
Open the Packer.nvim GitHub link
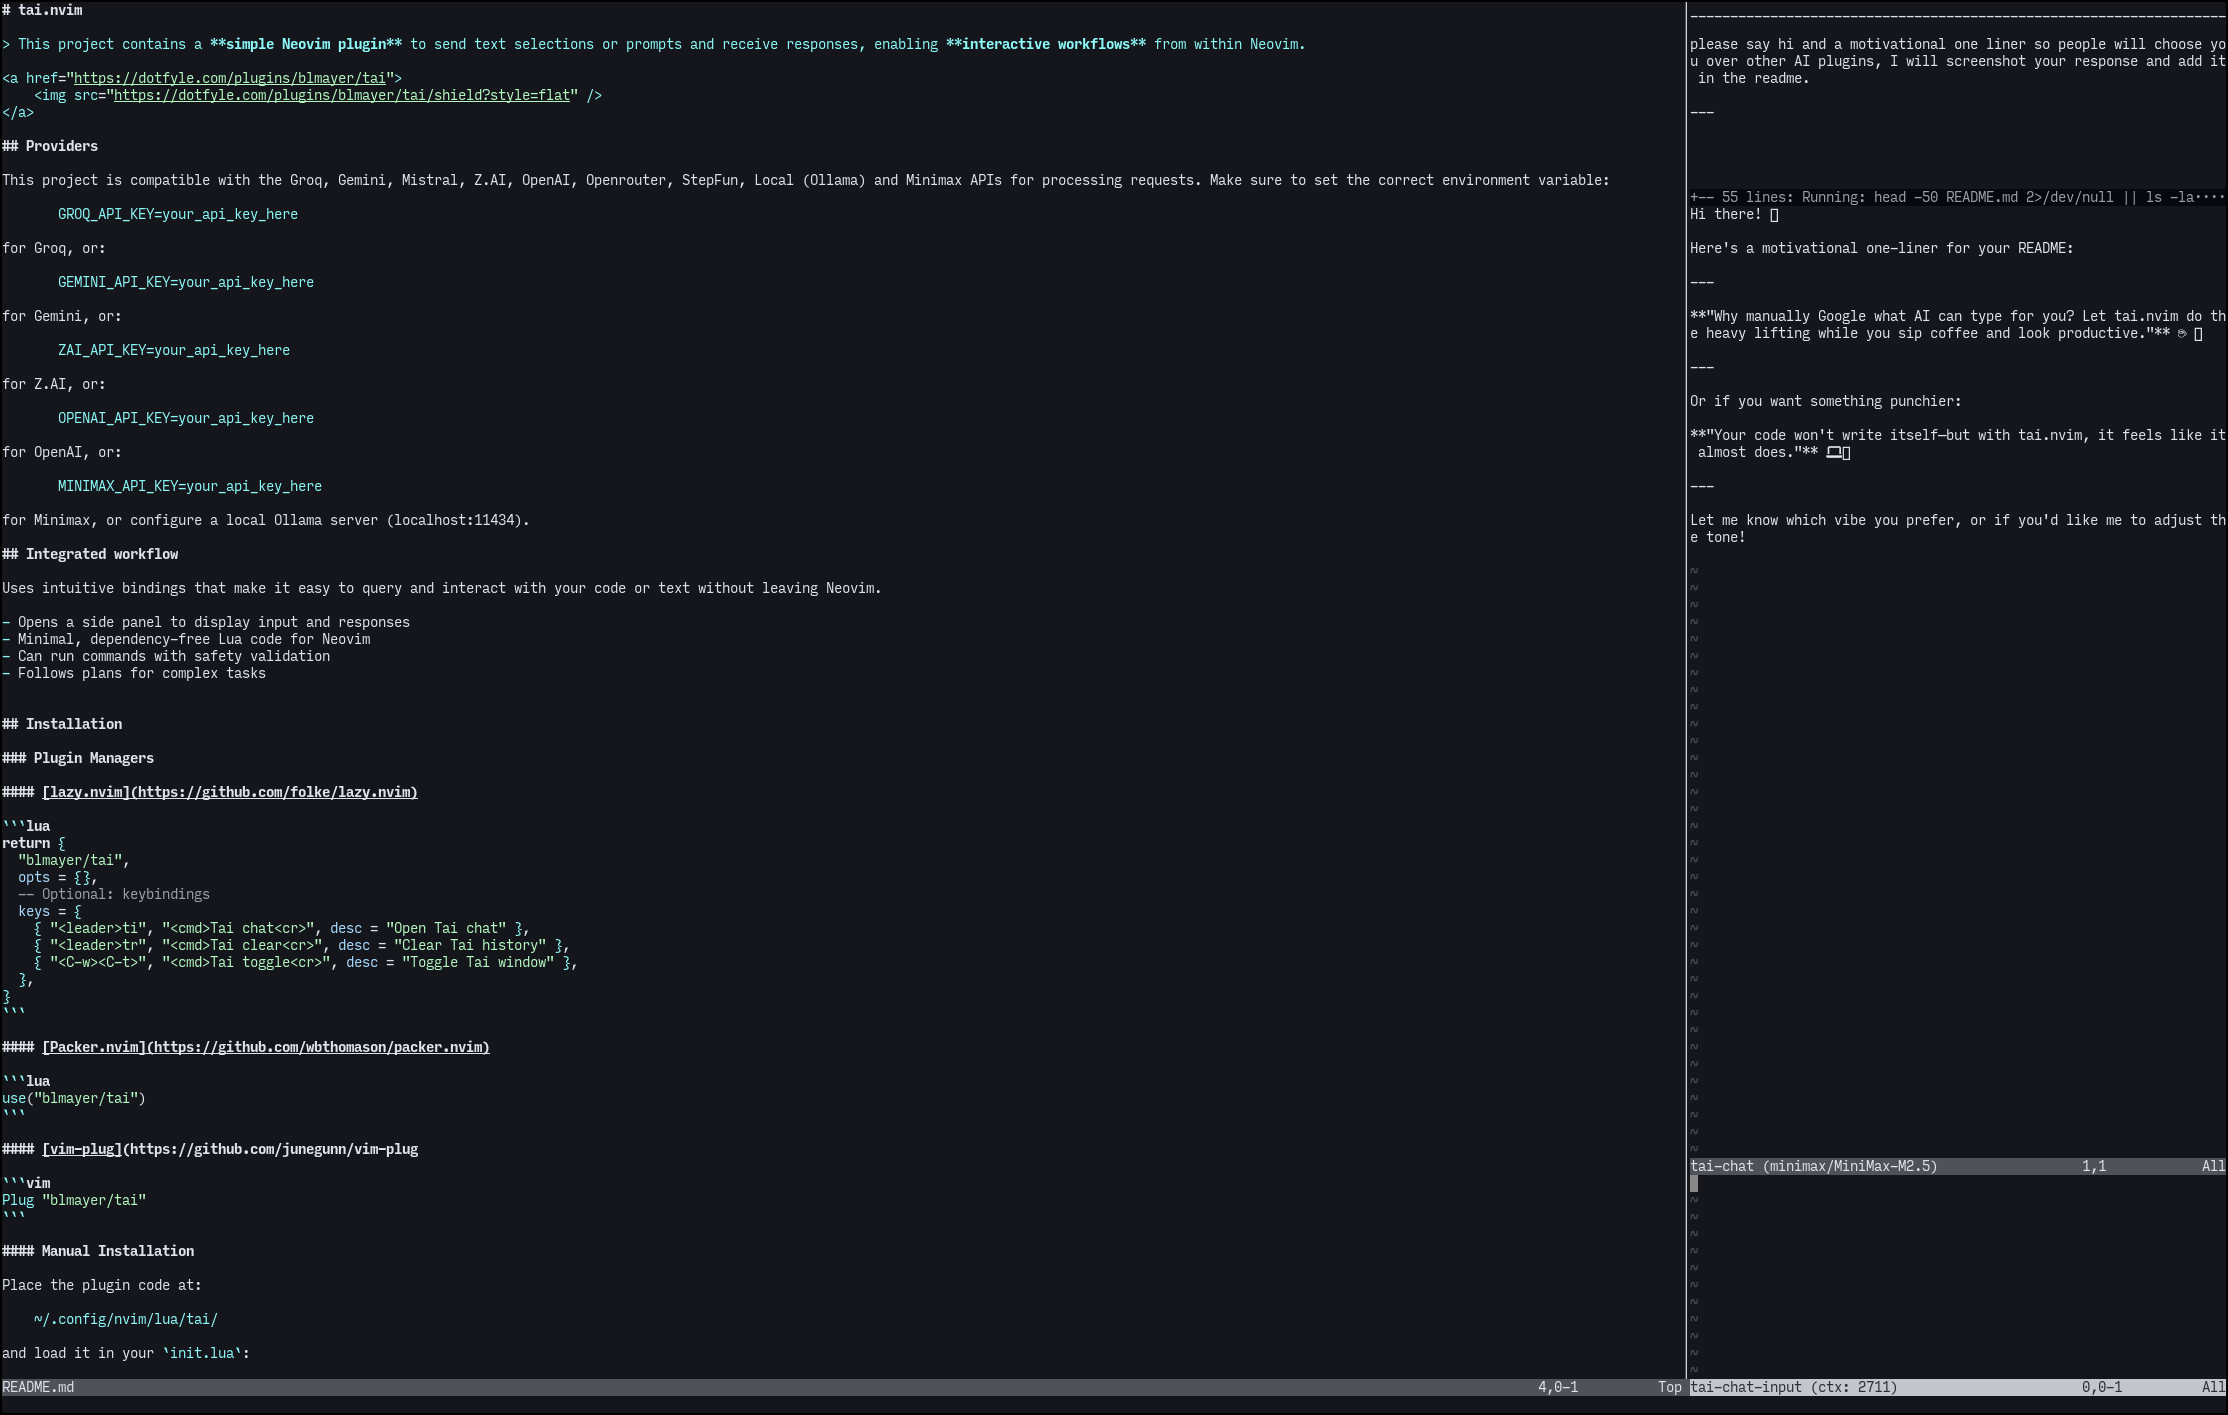pyautogui.click(x=266, y=1047)
